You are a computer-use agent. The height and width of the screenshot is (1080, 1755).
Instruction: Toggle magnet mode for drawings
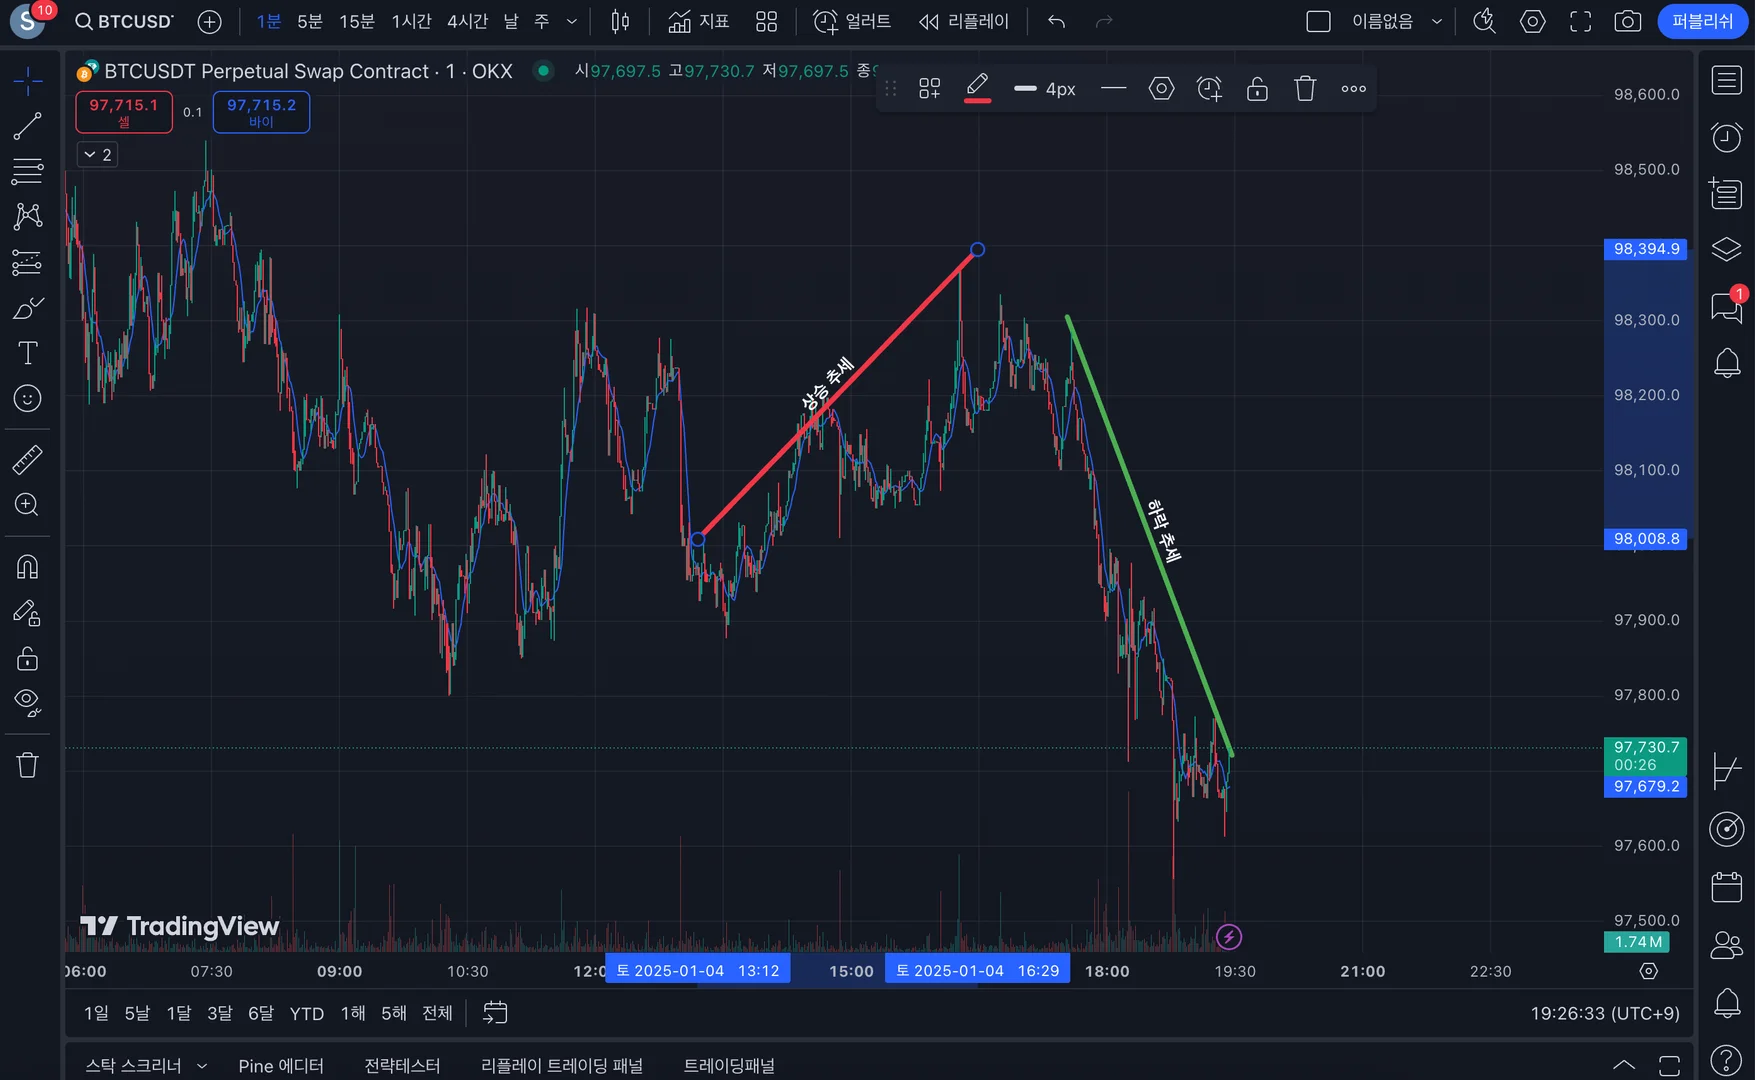click(x=27, y=567)
